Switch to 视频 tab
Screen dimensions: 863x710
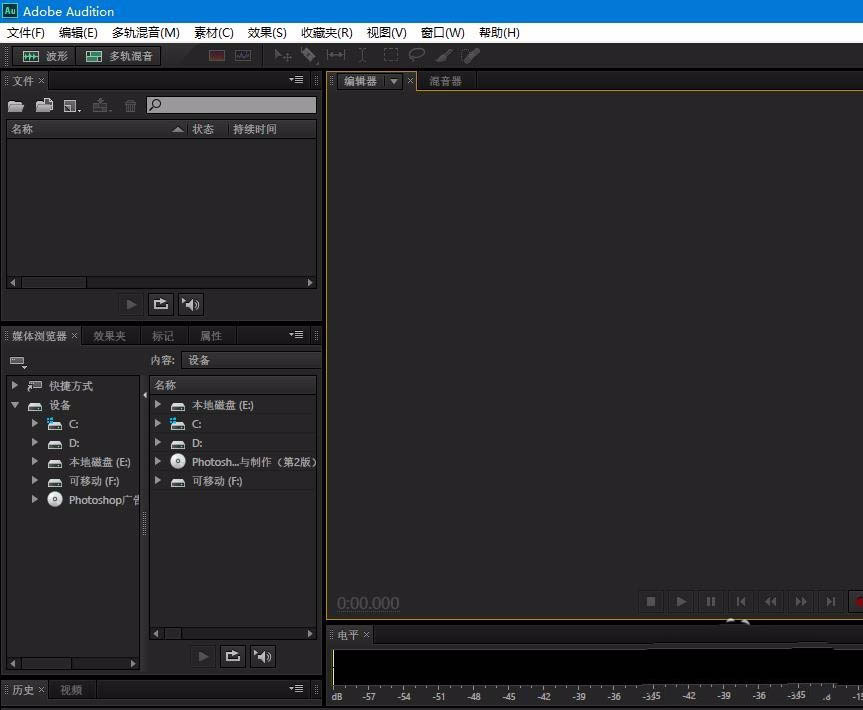tap(71, 690)
